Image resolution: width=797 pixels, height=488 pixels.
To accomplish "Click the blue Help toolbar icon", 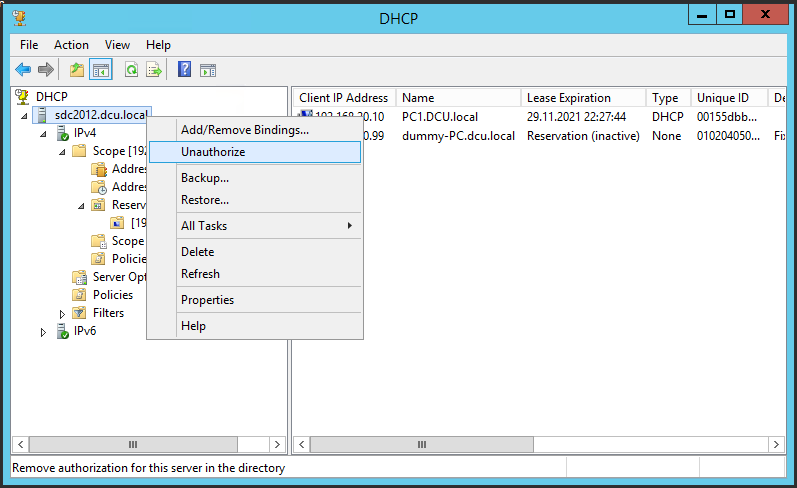I will (x=184, y=70).
